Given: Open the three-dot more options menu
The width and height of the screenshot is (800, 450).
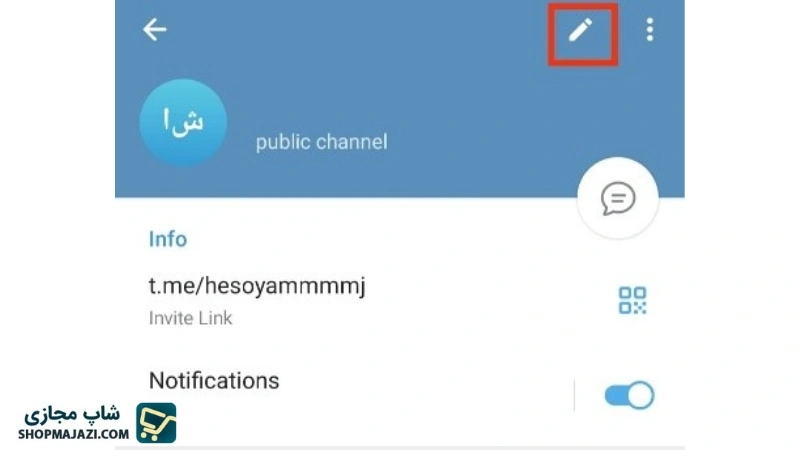Looking at the screenshot, I should (649, 30).
